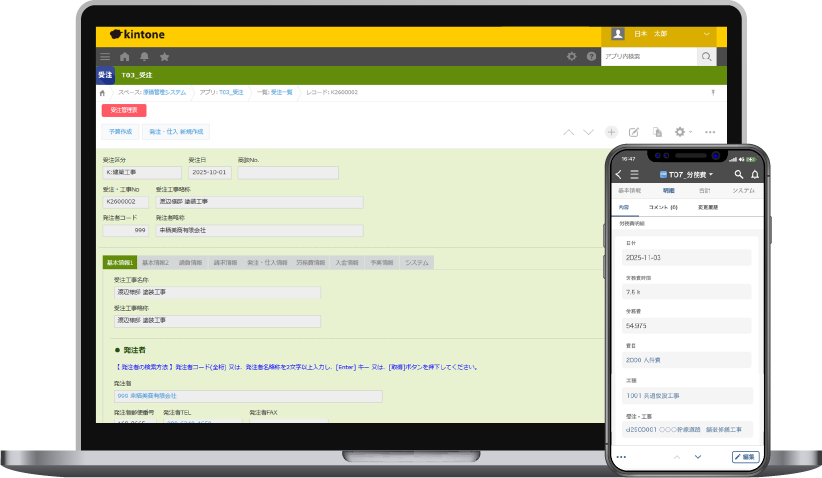Open the notifications bell in desktop header
822x478 pixels.
[x=144, y=57]
